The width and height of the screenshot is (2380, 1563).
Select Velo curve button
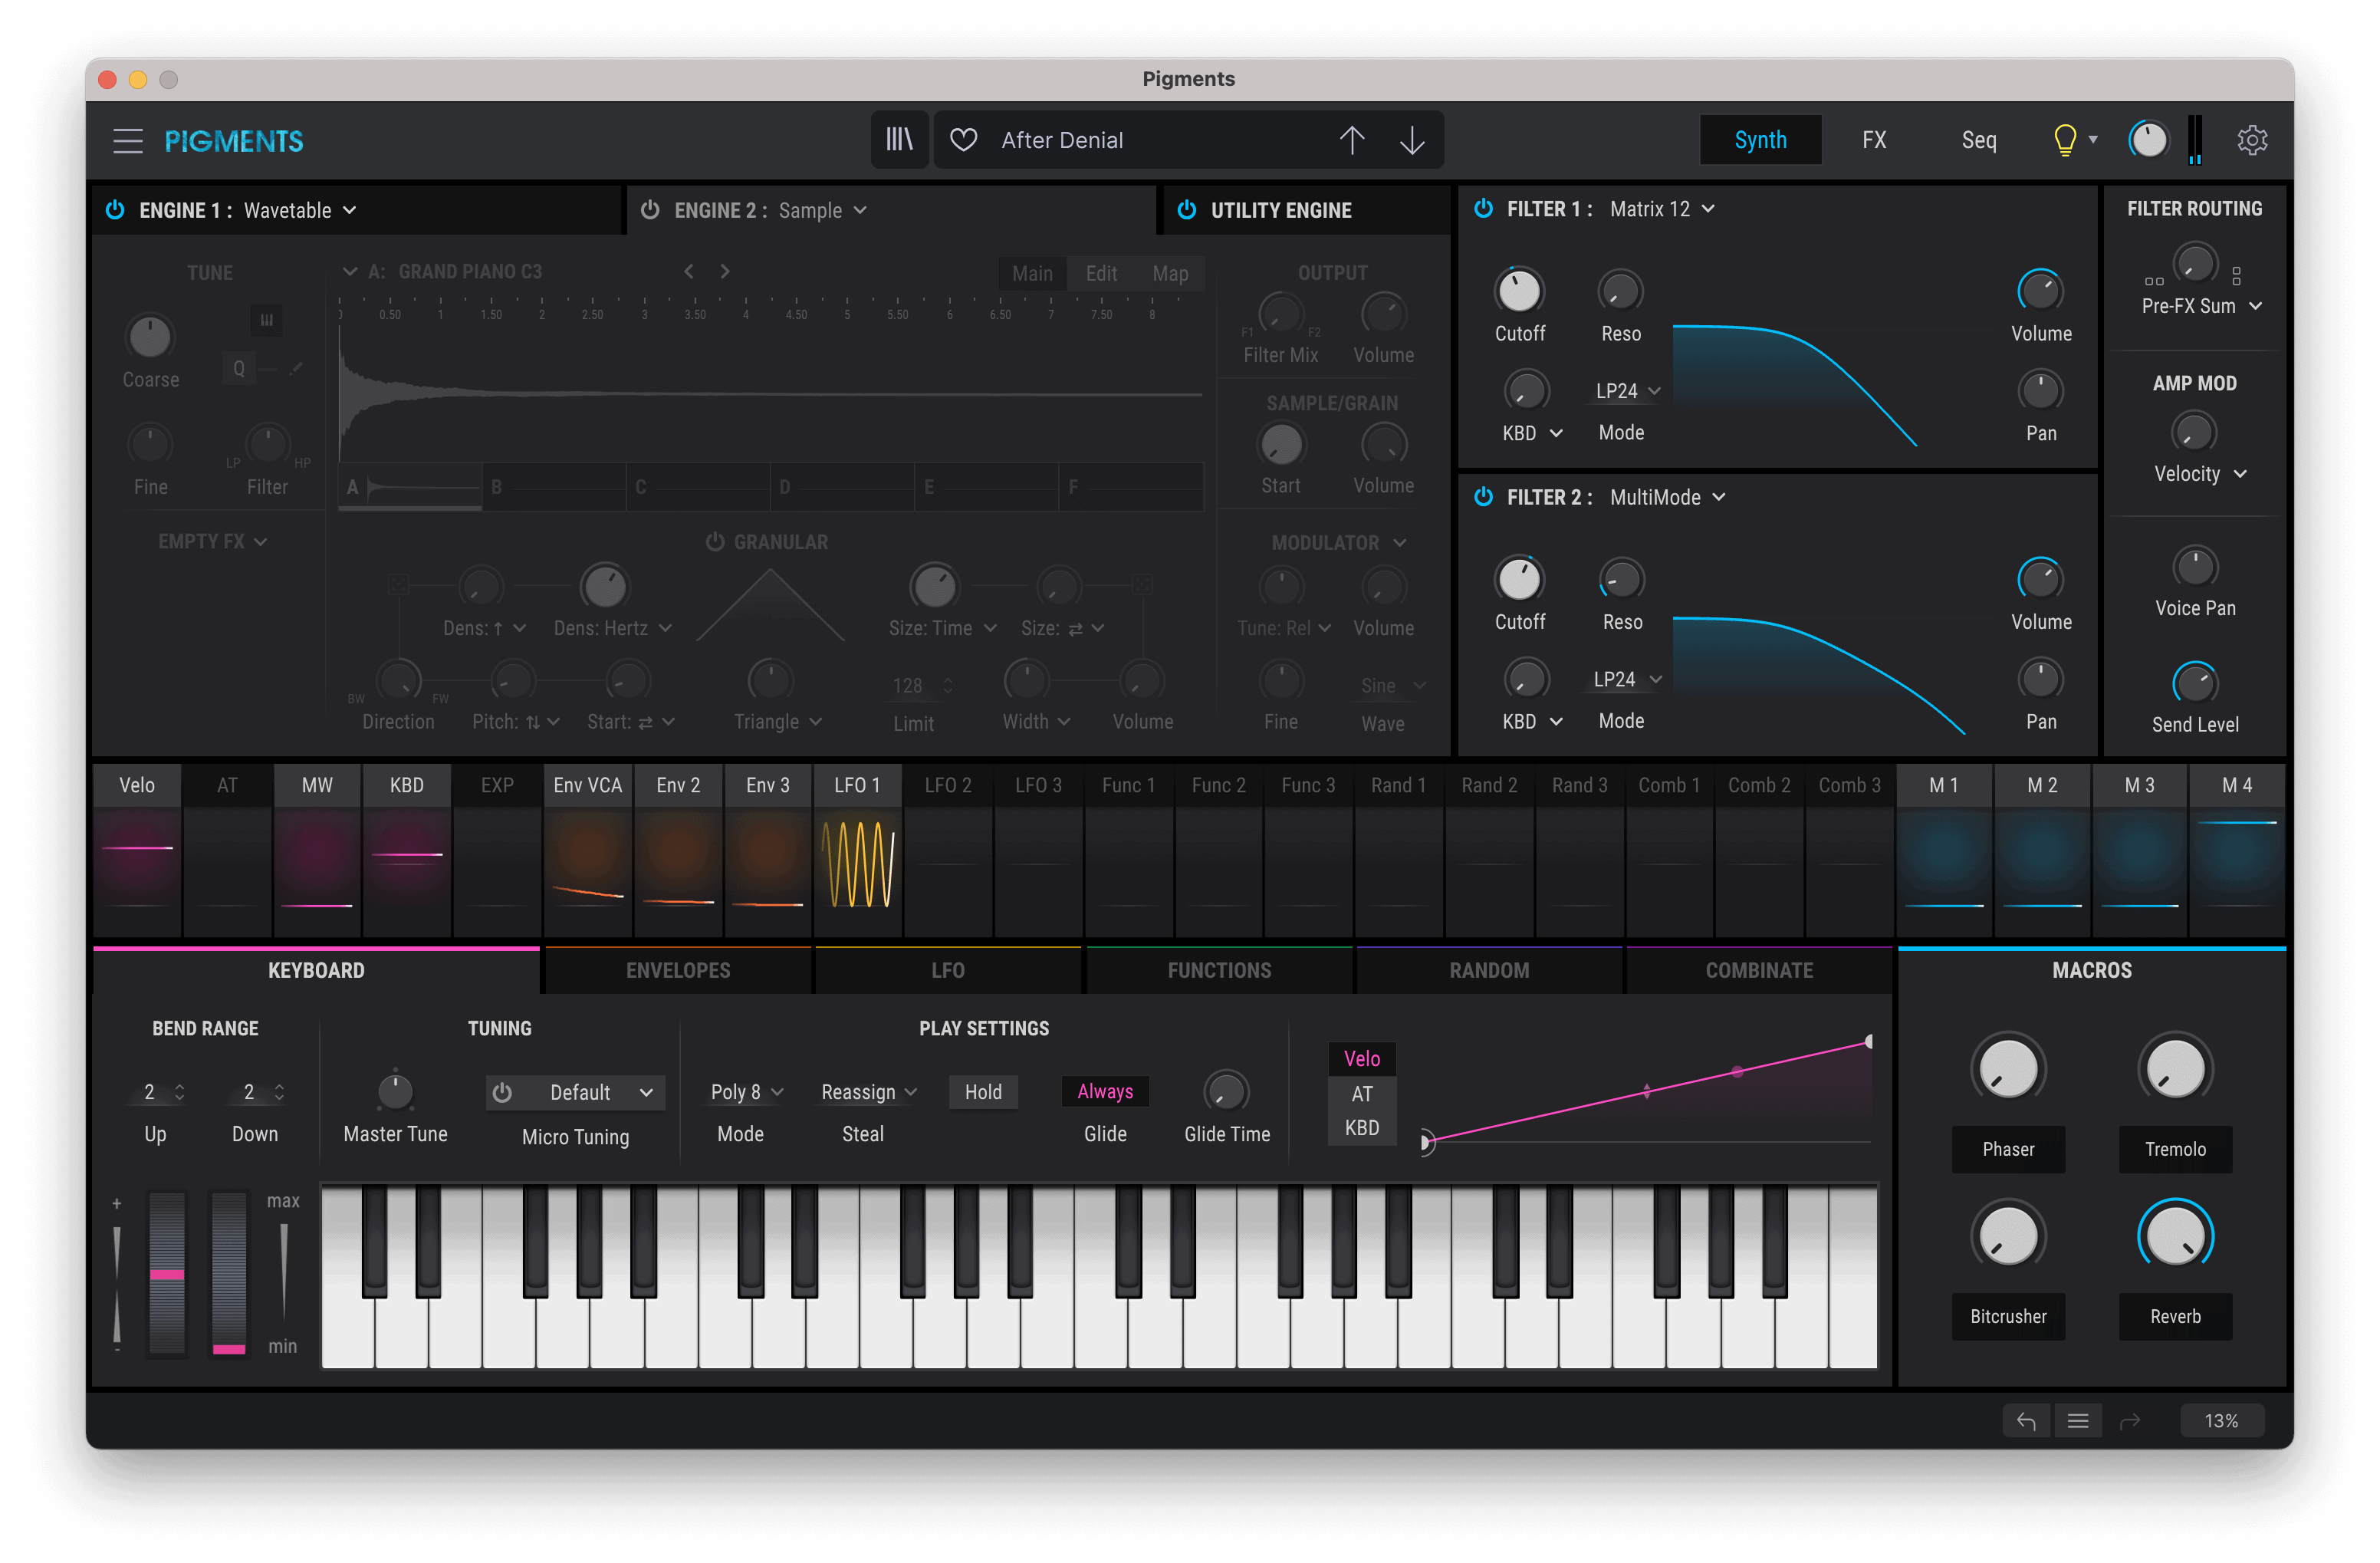click(x=1361, y=1058)
